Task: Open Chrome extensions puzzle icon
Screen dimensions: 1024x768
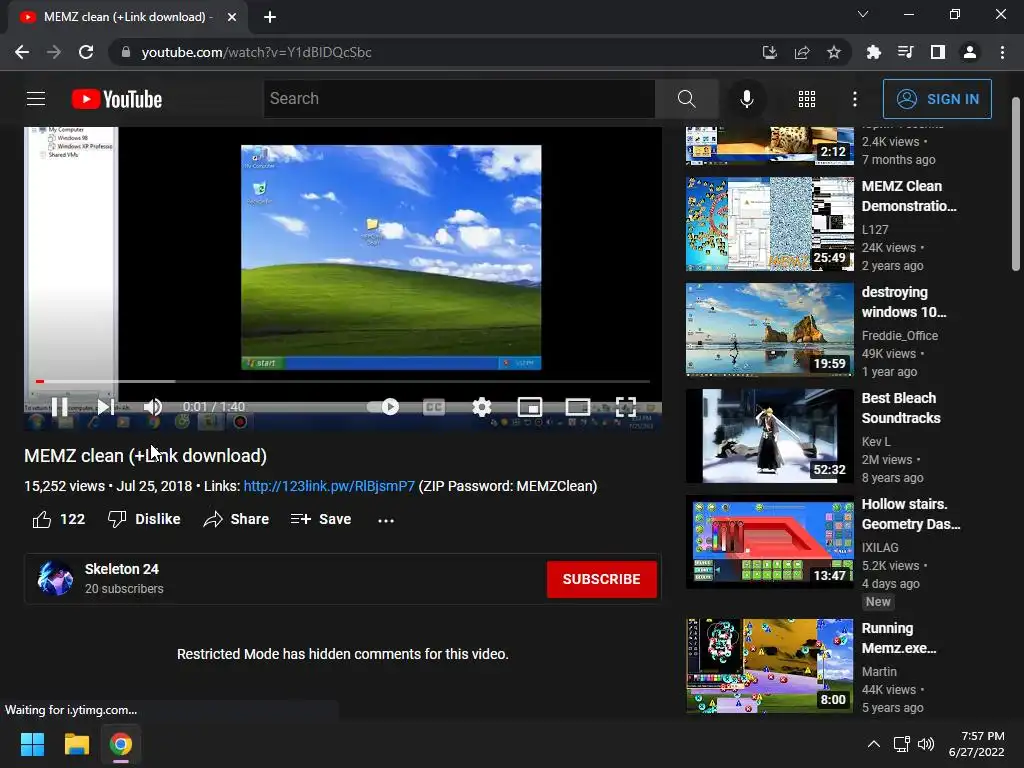Action: point(873,52)
